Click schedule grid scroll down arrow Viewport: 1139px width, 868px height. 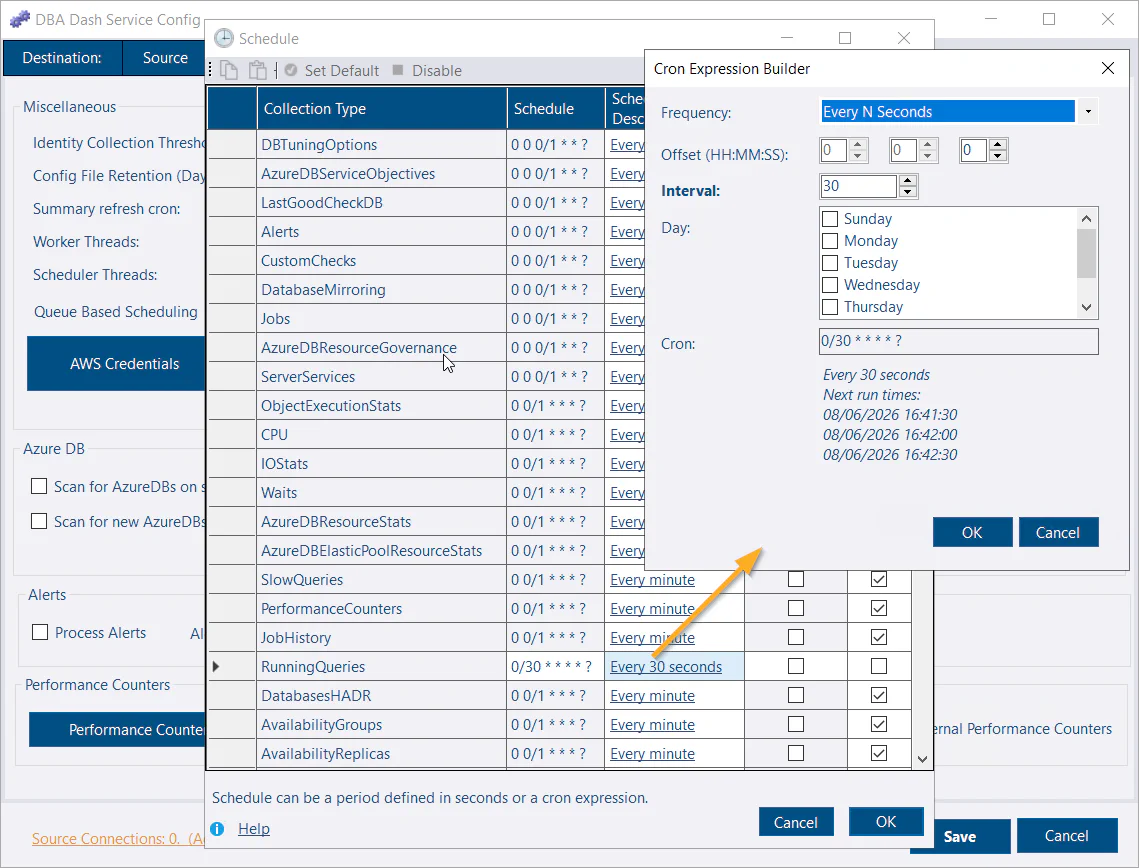coord(923,759)
